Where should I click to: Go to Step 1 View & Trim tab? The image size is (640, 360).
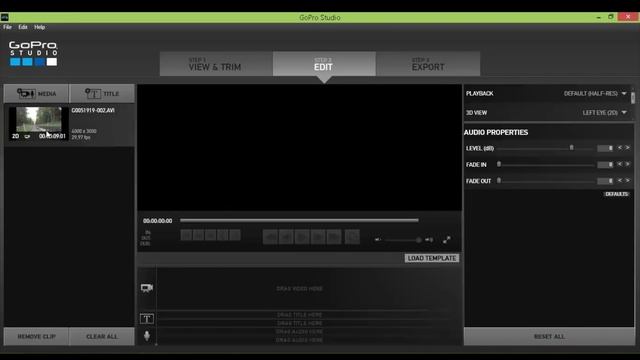[x=216, y=64]
